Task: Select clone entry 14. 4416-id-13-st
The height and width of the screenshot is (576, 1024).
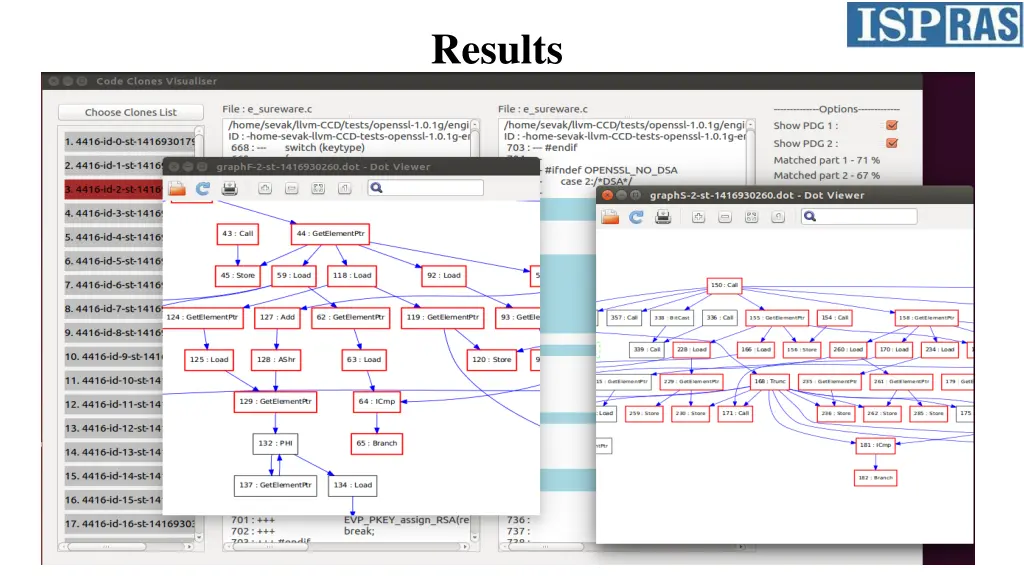Action: [x=114, y=452]
